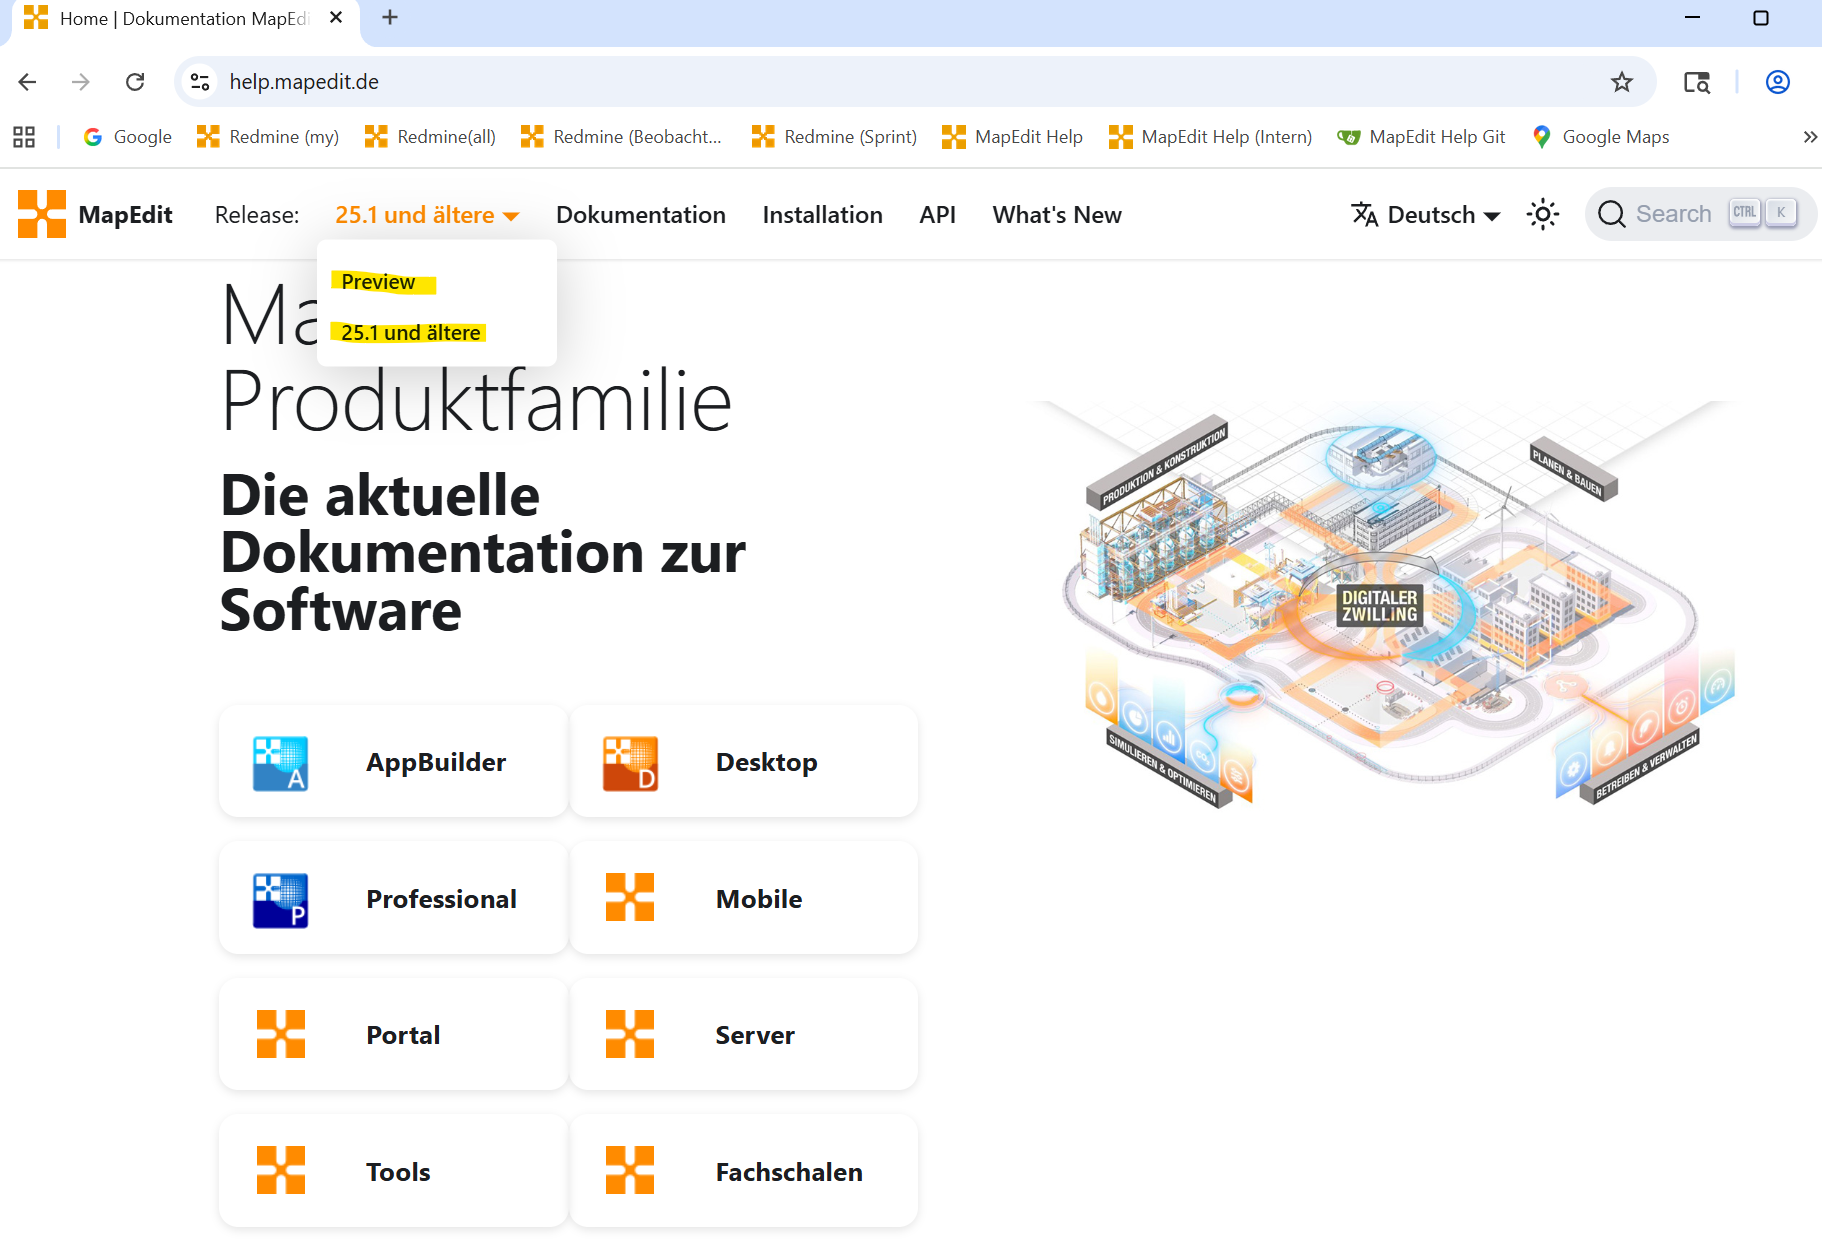
Task: Open the Redmine (Beobacht... bookmark
Action: (621, 137)
